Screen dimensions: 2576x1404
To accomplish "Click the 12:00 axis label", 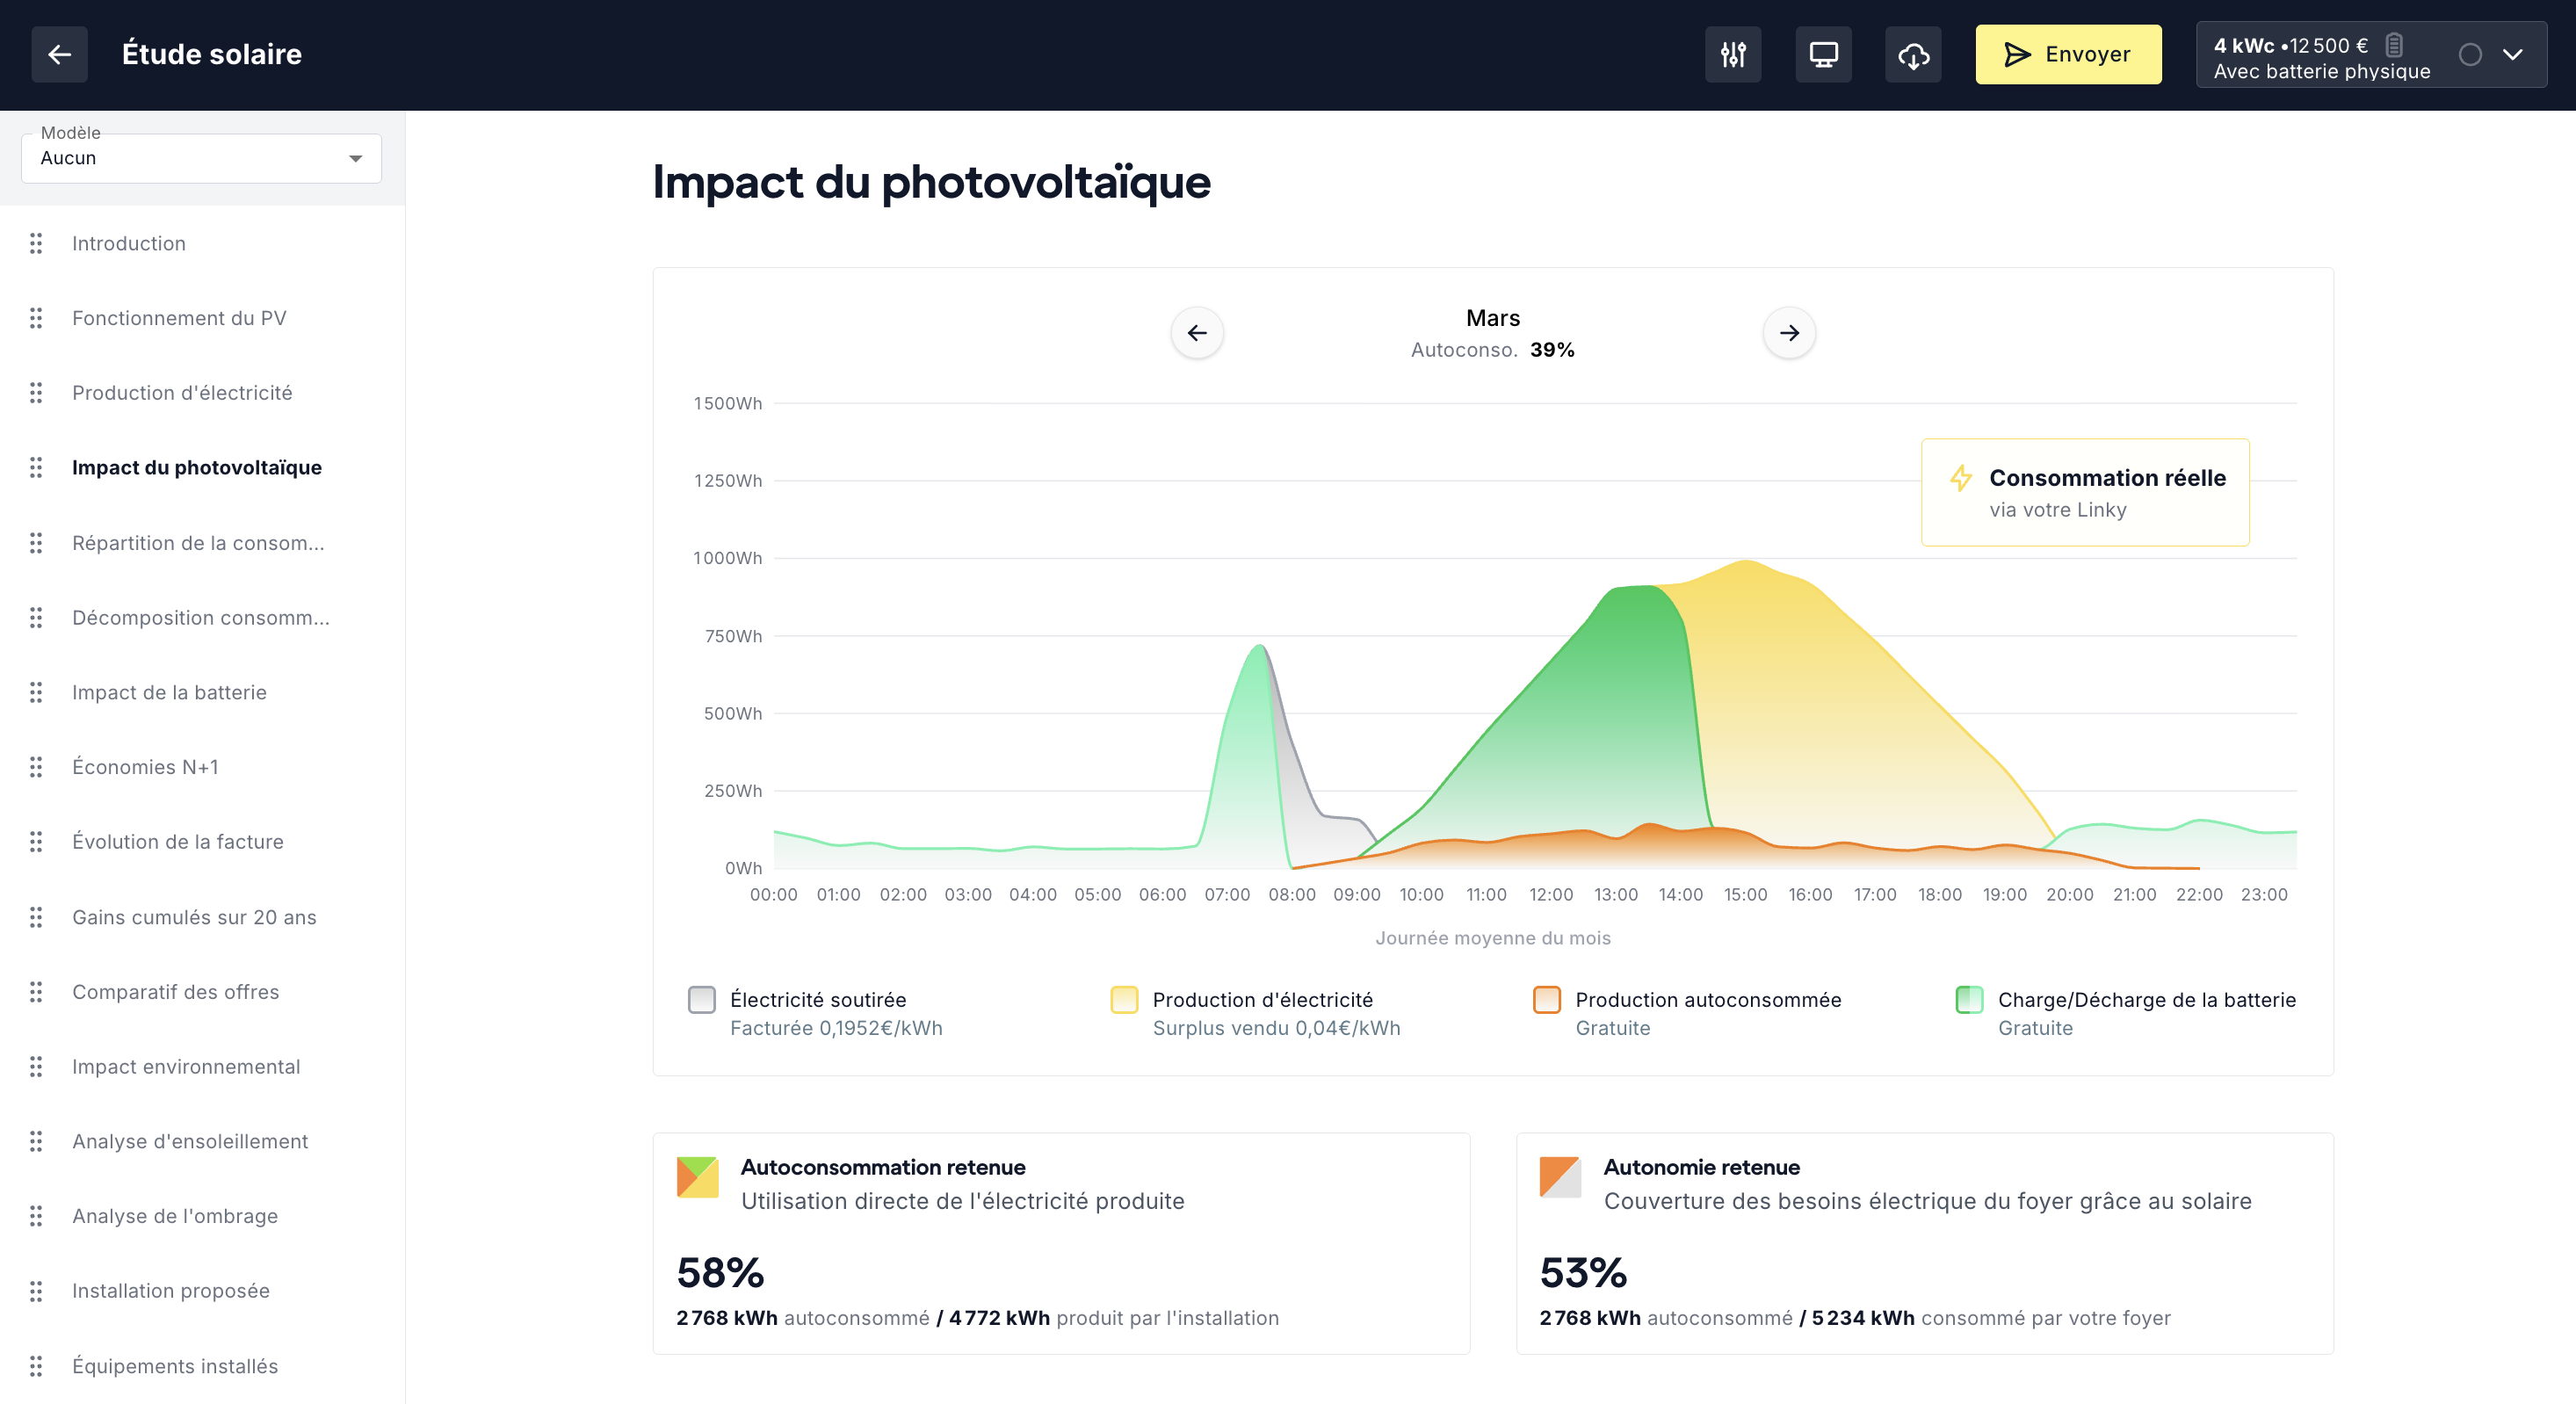I will 1551,895.
